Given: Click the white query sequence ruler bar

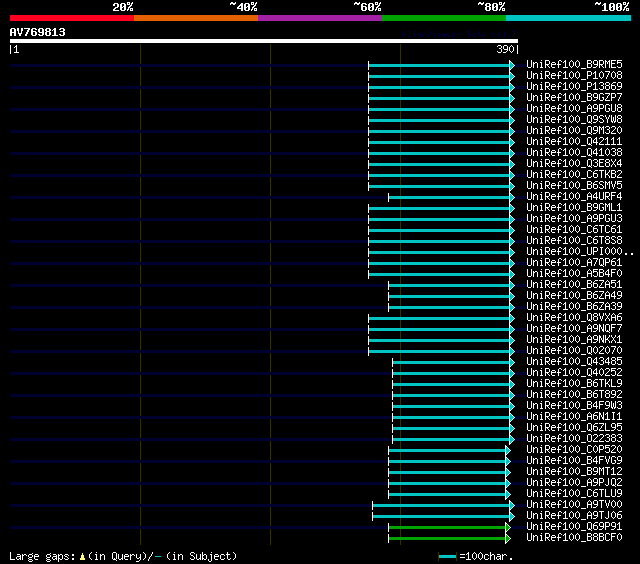Looking at the screenshot, I should pyautogui.click(x=264, y=41).
